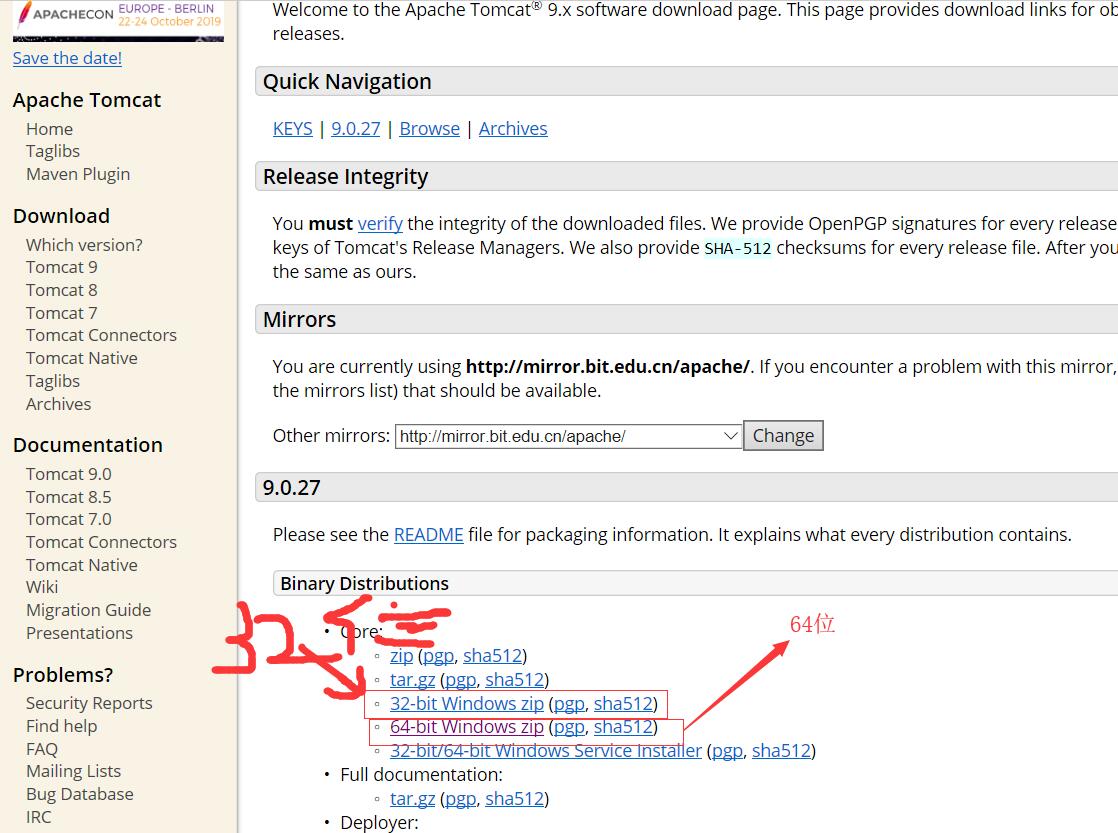Select Tomcat 8 under Download
The height and width of the screenshot is (833, 1118).
click(x=62, y=290)
